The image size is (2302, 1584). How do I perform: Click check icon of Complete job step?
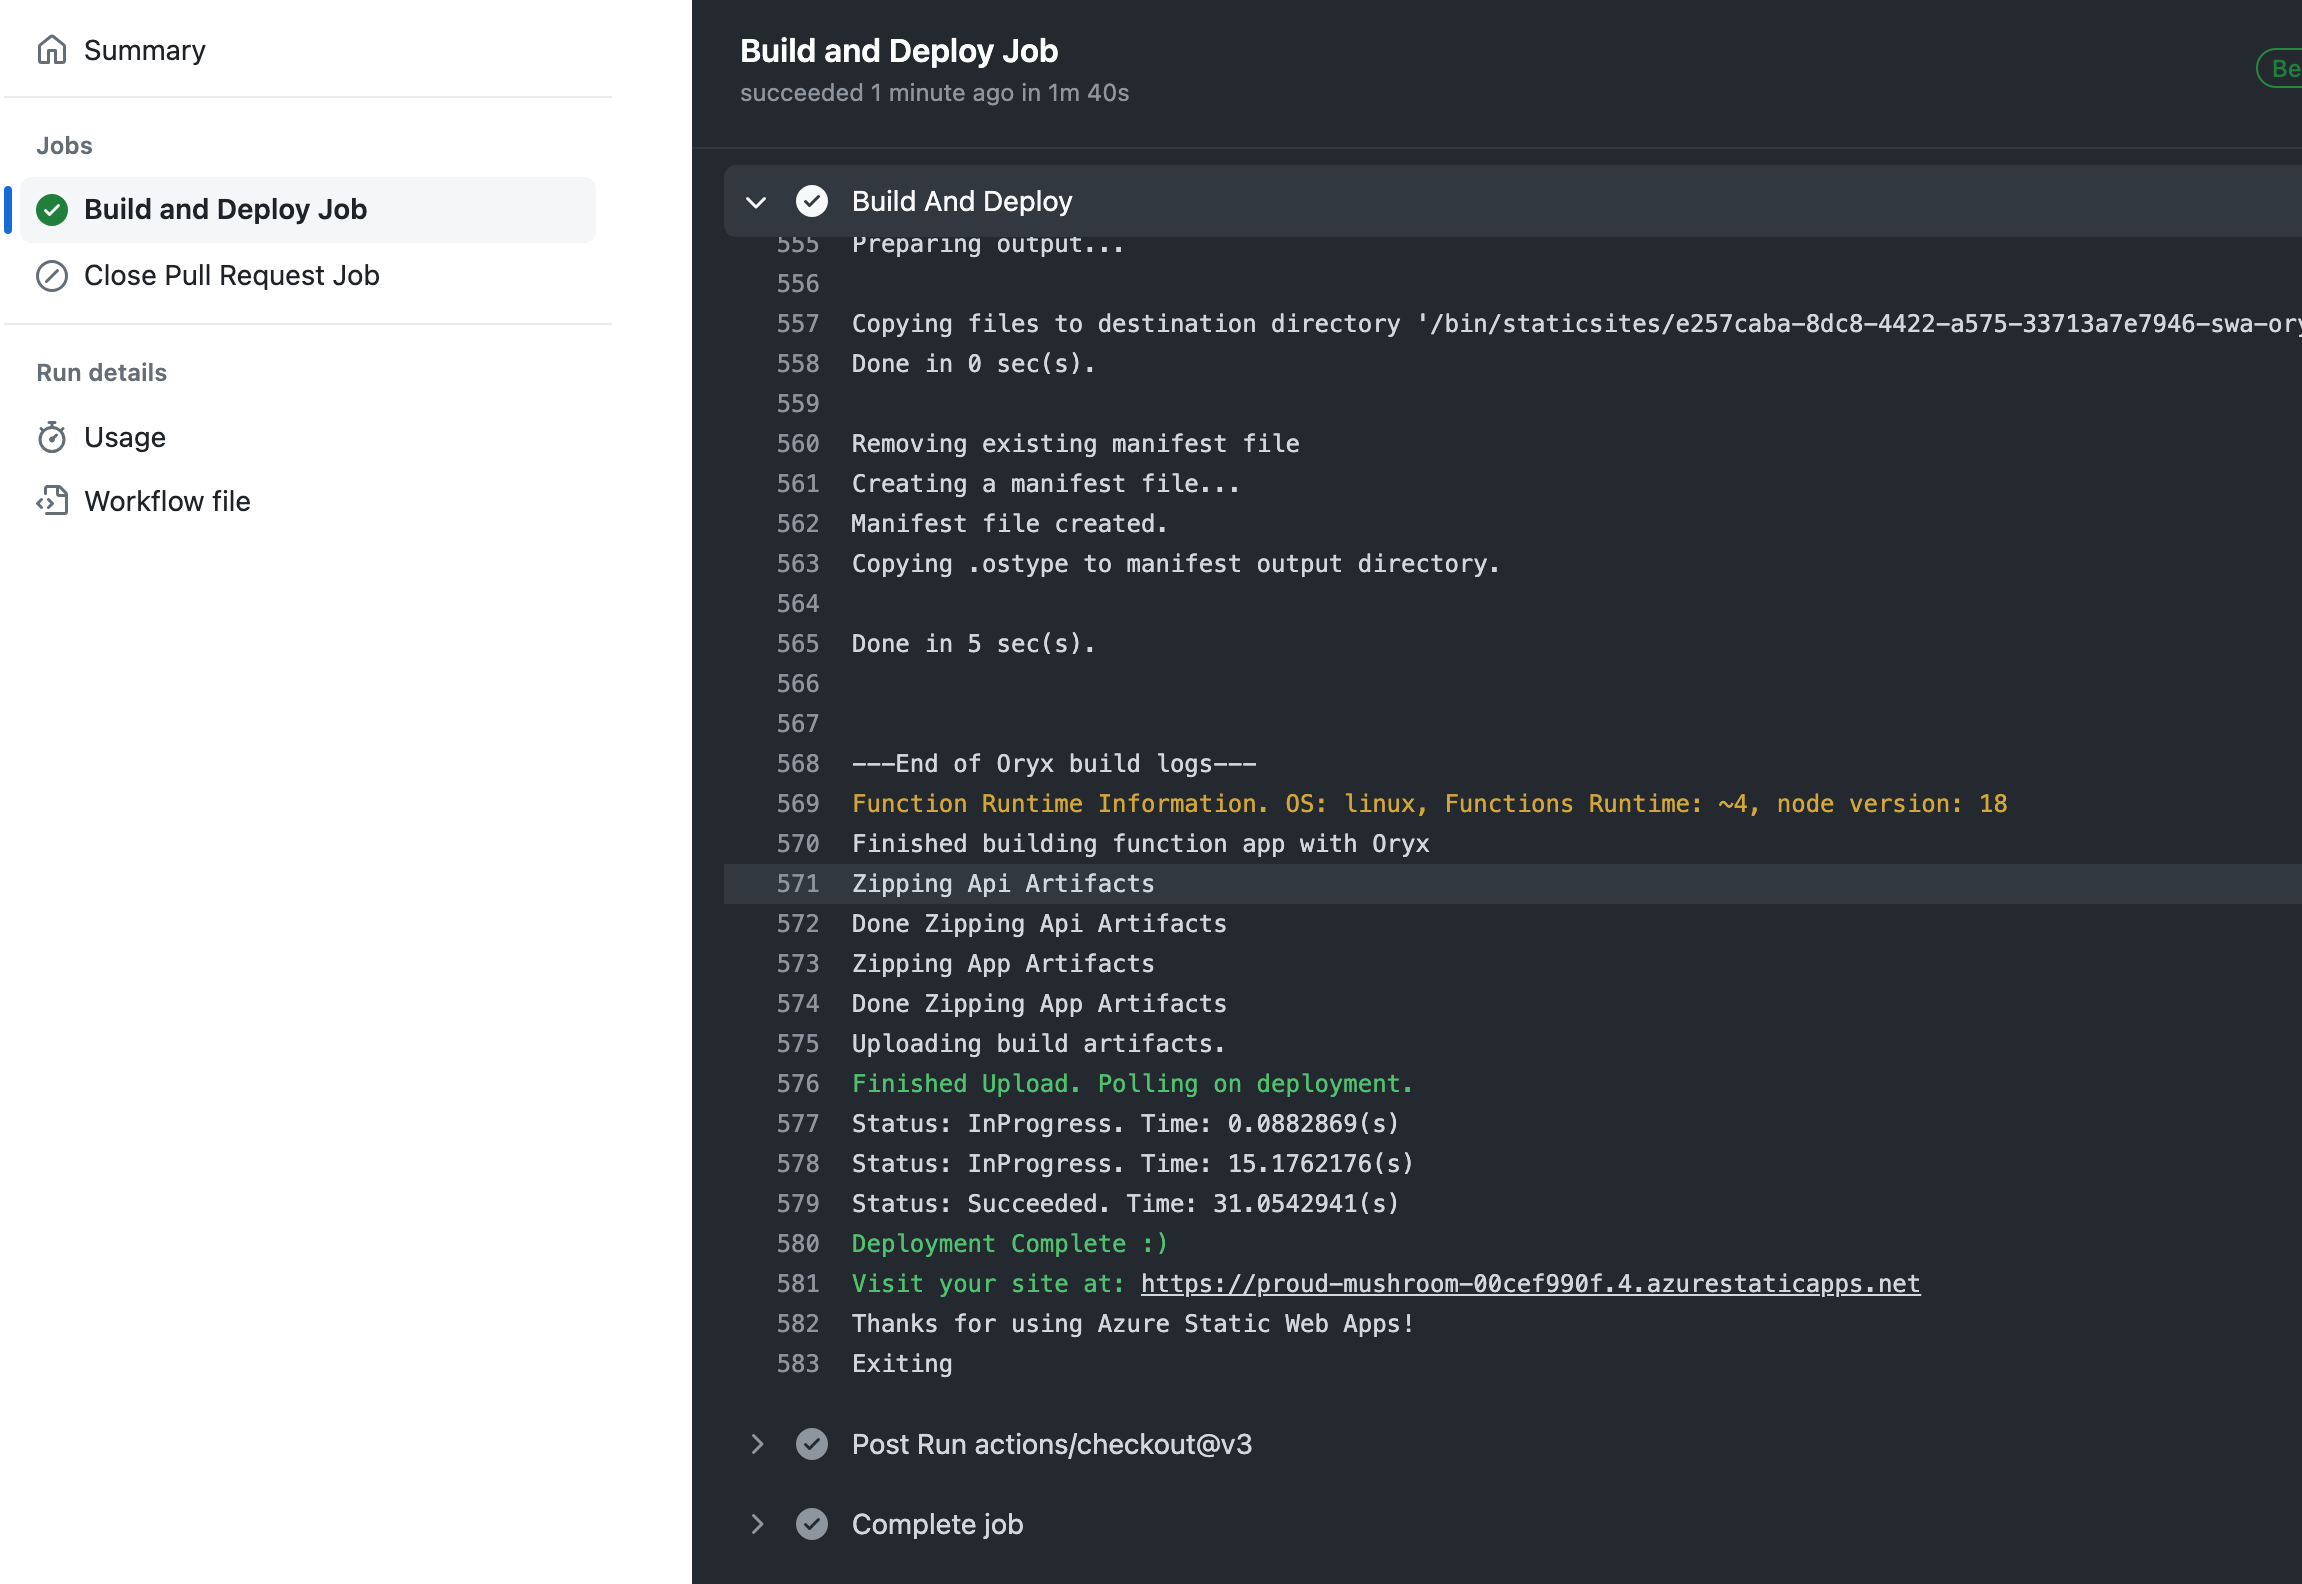(x=812, y=1524)
